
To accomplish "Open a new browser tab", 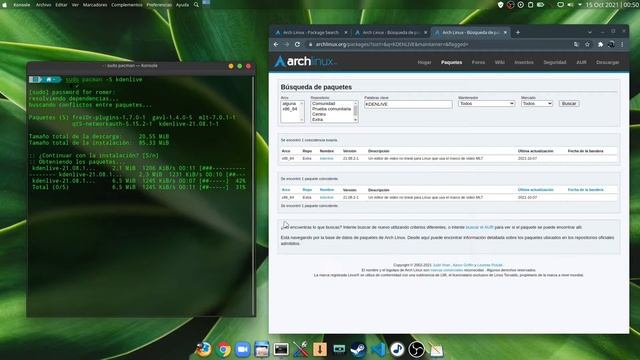I will pos(518,32).
